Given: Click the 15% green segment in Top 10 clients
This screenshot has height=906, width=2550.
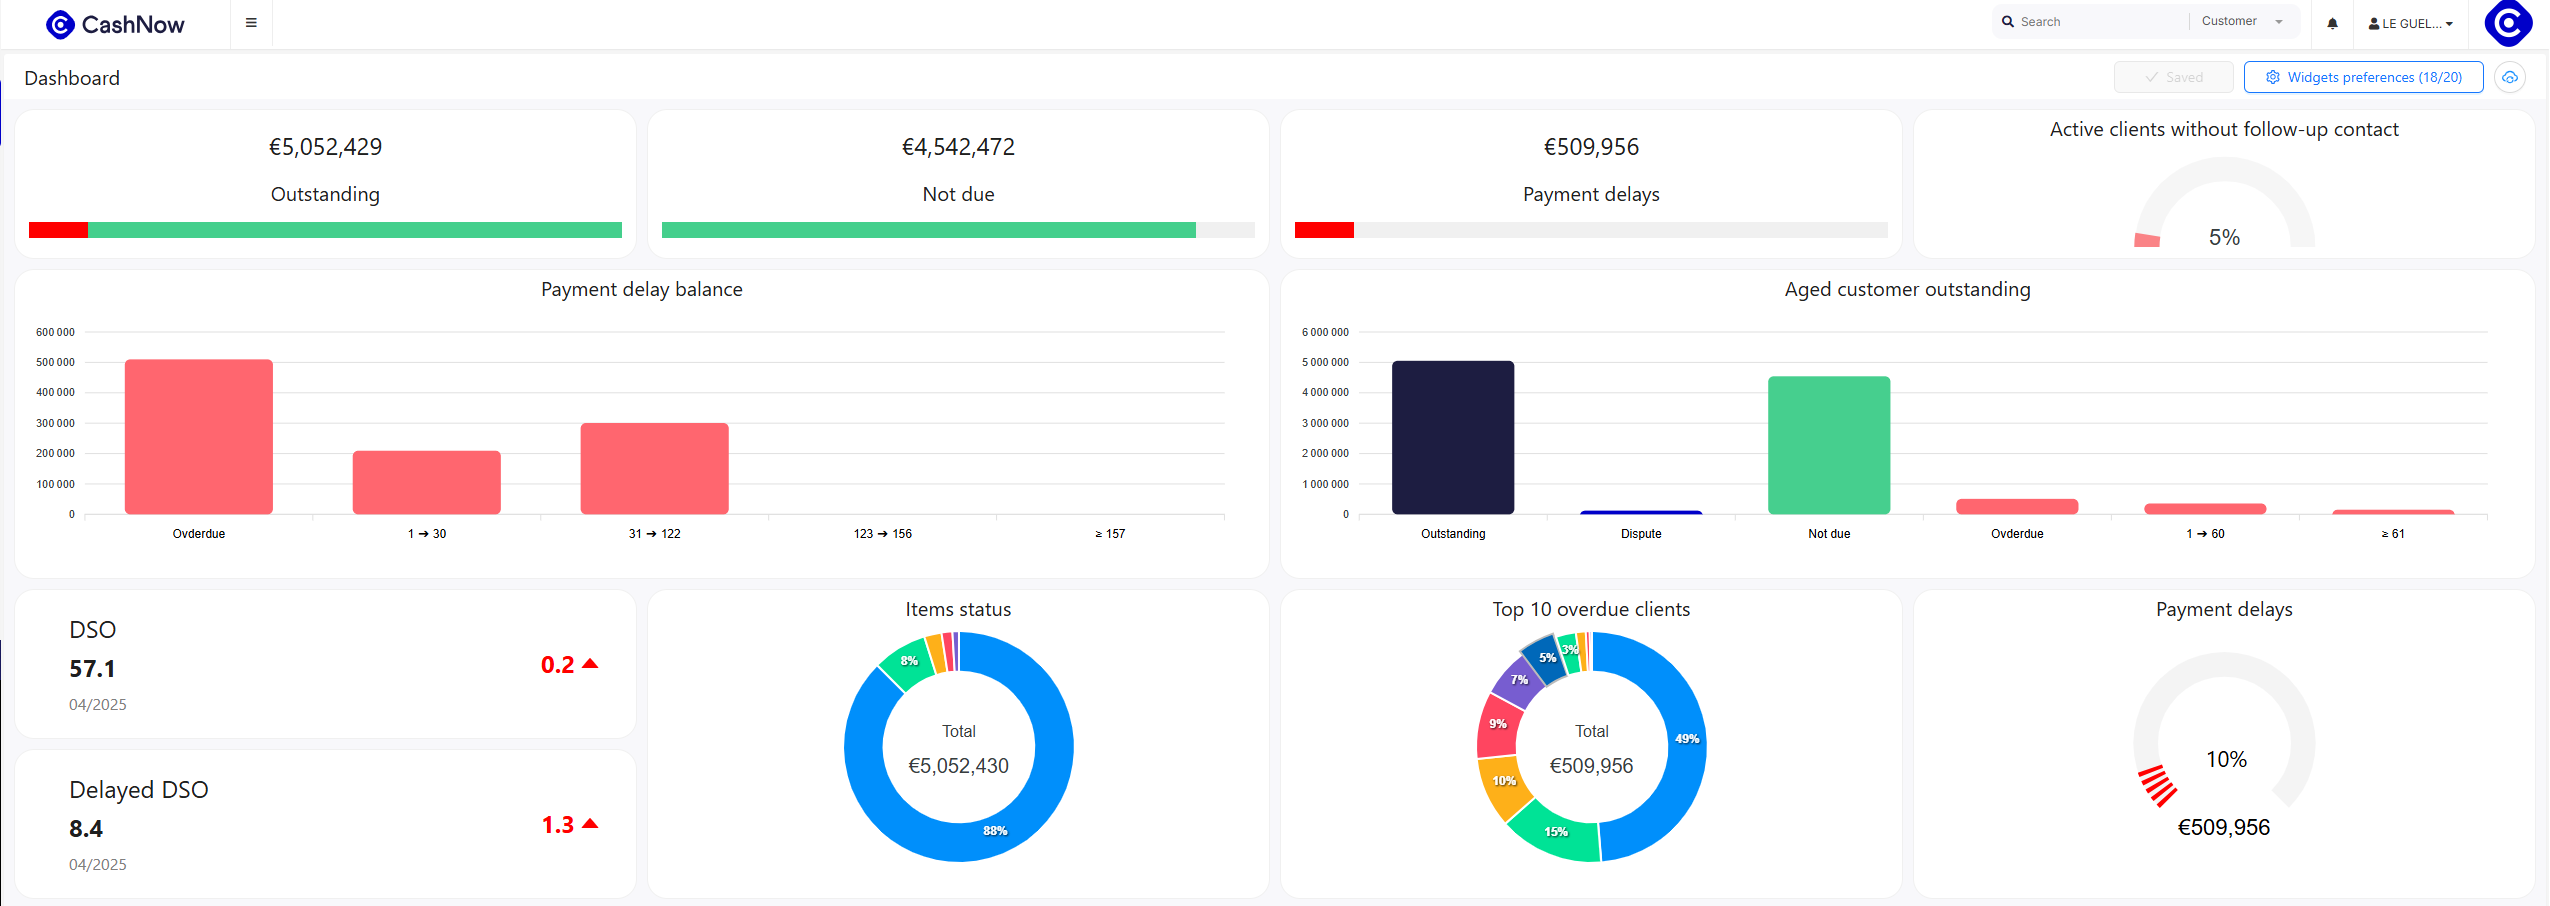Looking at the screenshot, I should tap(1556, 832).
